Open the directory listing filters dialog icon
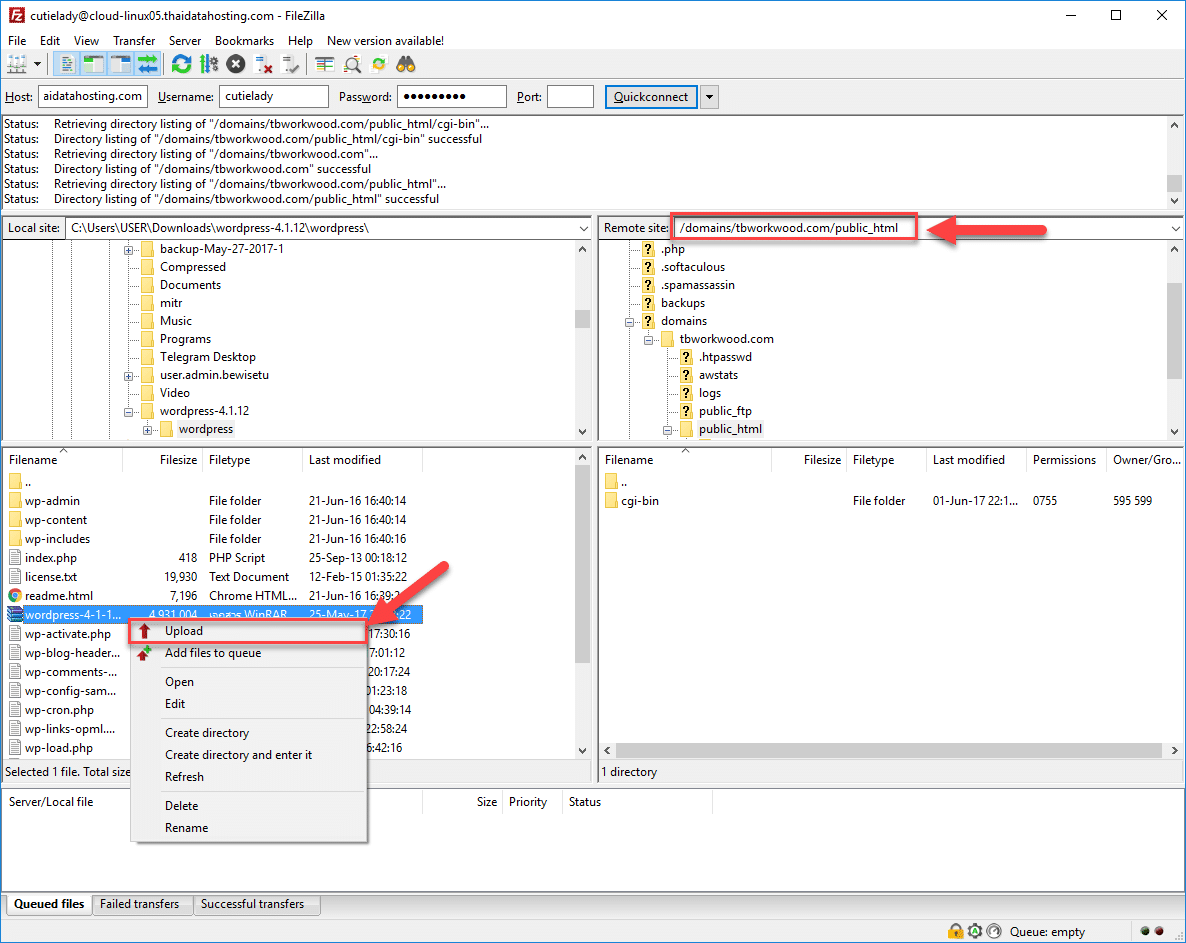 click(x=324, y=64)
